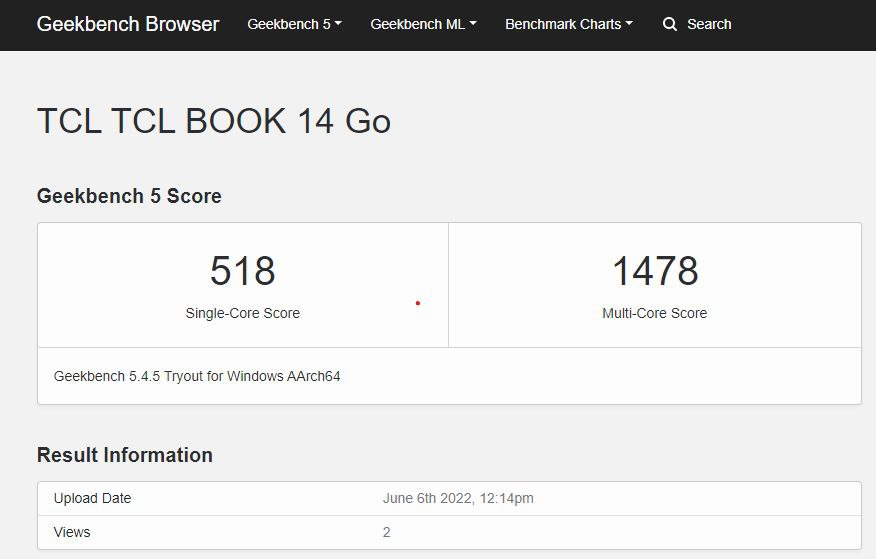Viewport: 876px width, 559px height.
Task: Click the Geekbench 5 Score heading
Action: point(129,196)
